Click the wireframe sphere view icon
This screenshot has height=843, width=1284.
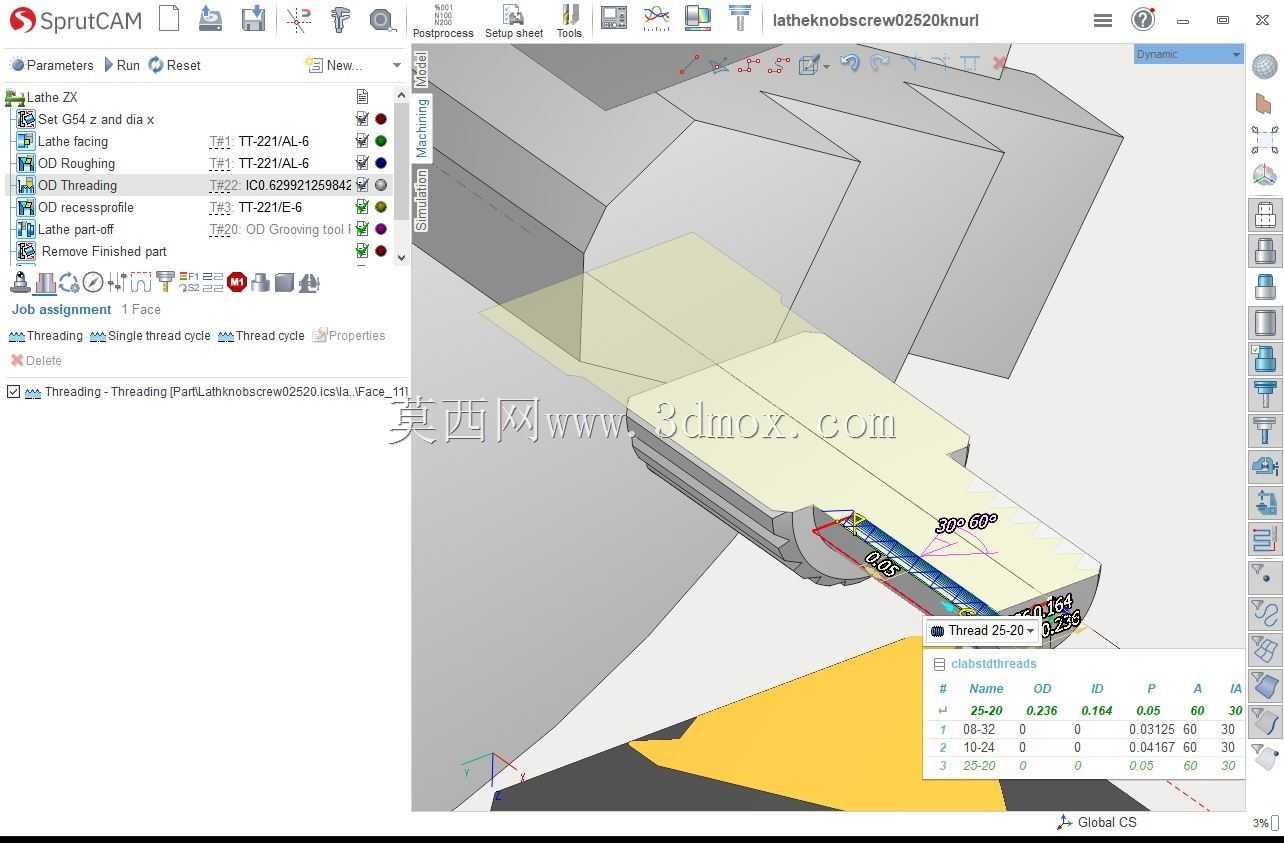[x=1265, y=67]
